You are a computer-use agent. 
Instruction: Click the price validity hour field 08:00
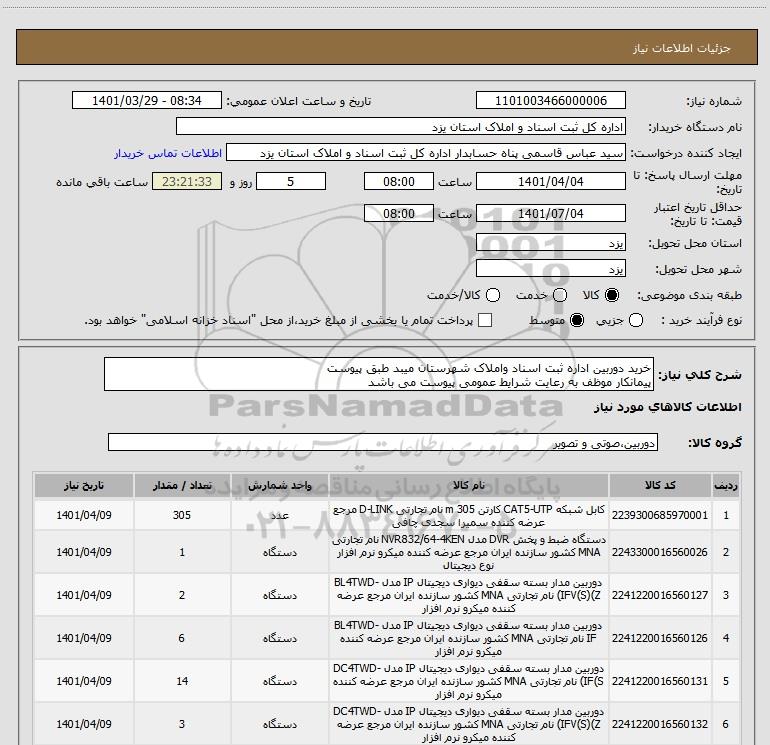(399, 214)
